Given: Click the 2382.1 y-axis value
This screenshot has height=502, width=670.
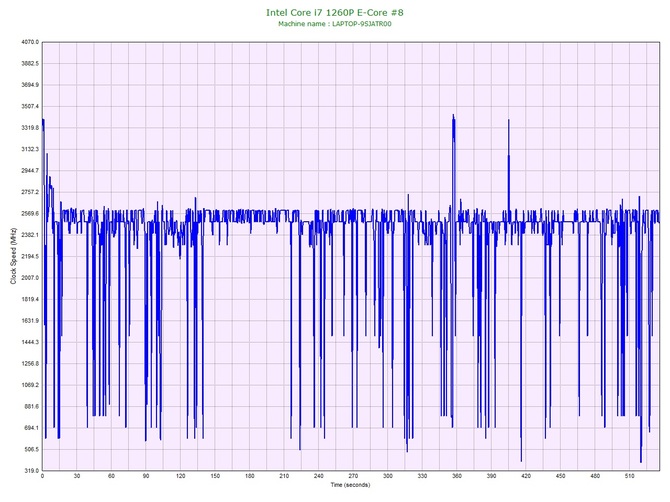Looking at the screenshot, I should coord(30,235).
